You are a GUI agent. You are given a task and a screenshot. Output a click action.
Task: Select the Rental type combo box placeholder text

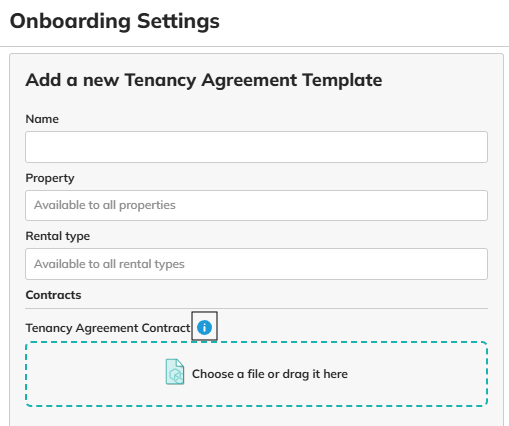(109, 264)
